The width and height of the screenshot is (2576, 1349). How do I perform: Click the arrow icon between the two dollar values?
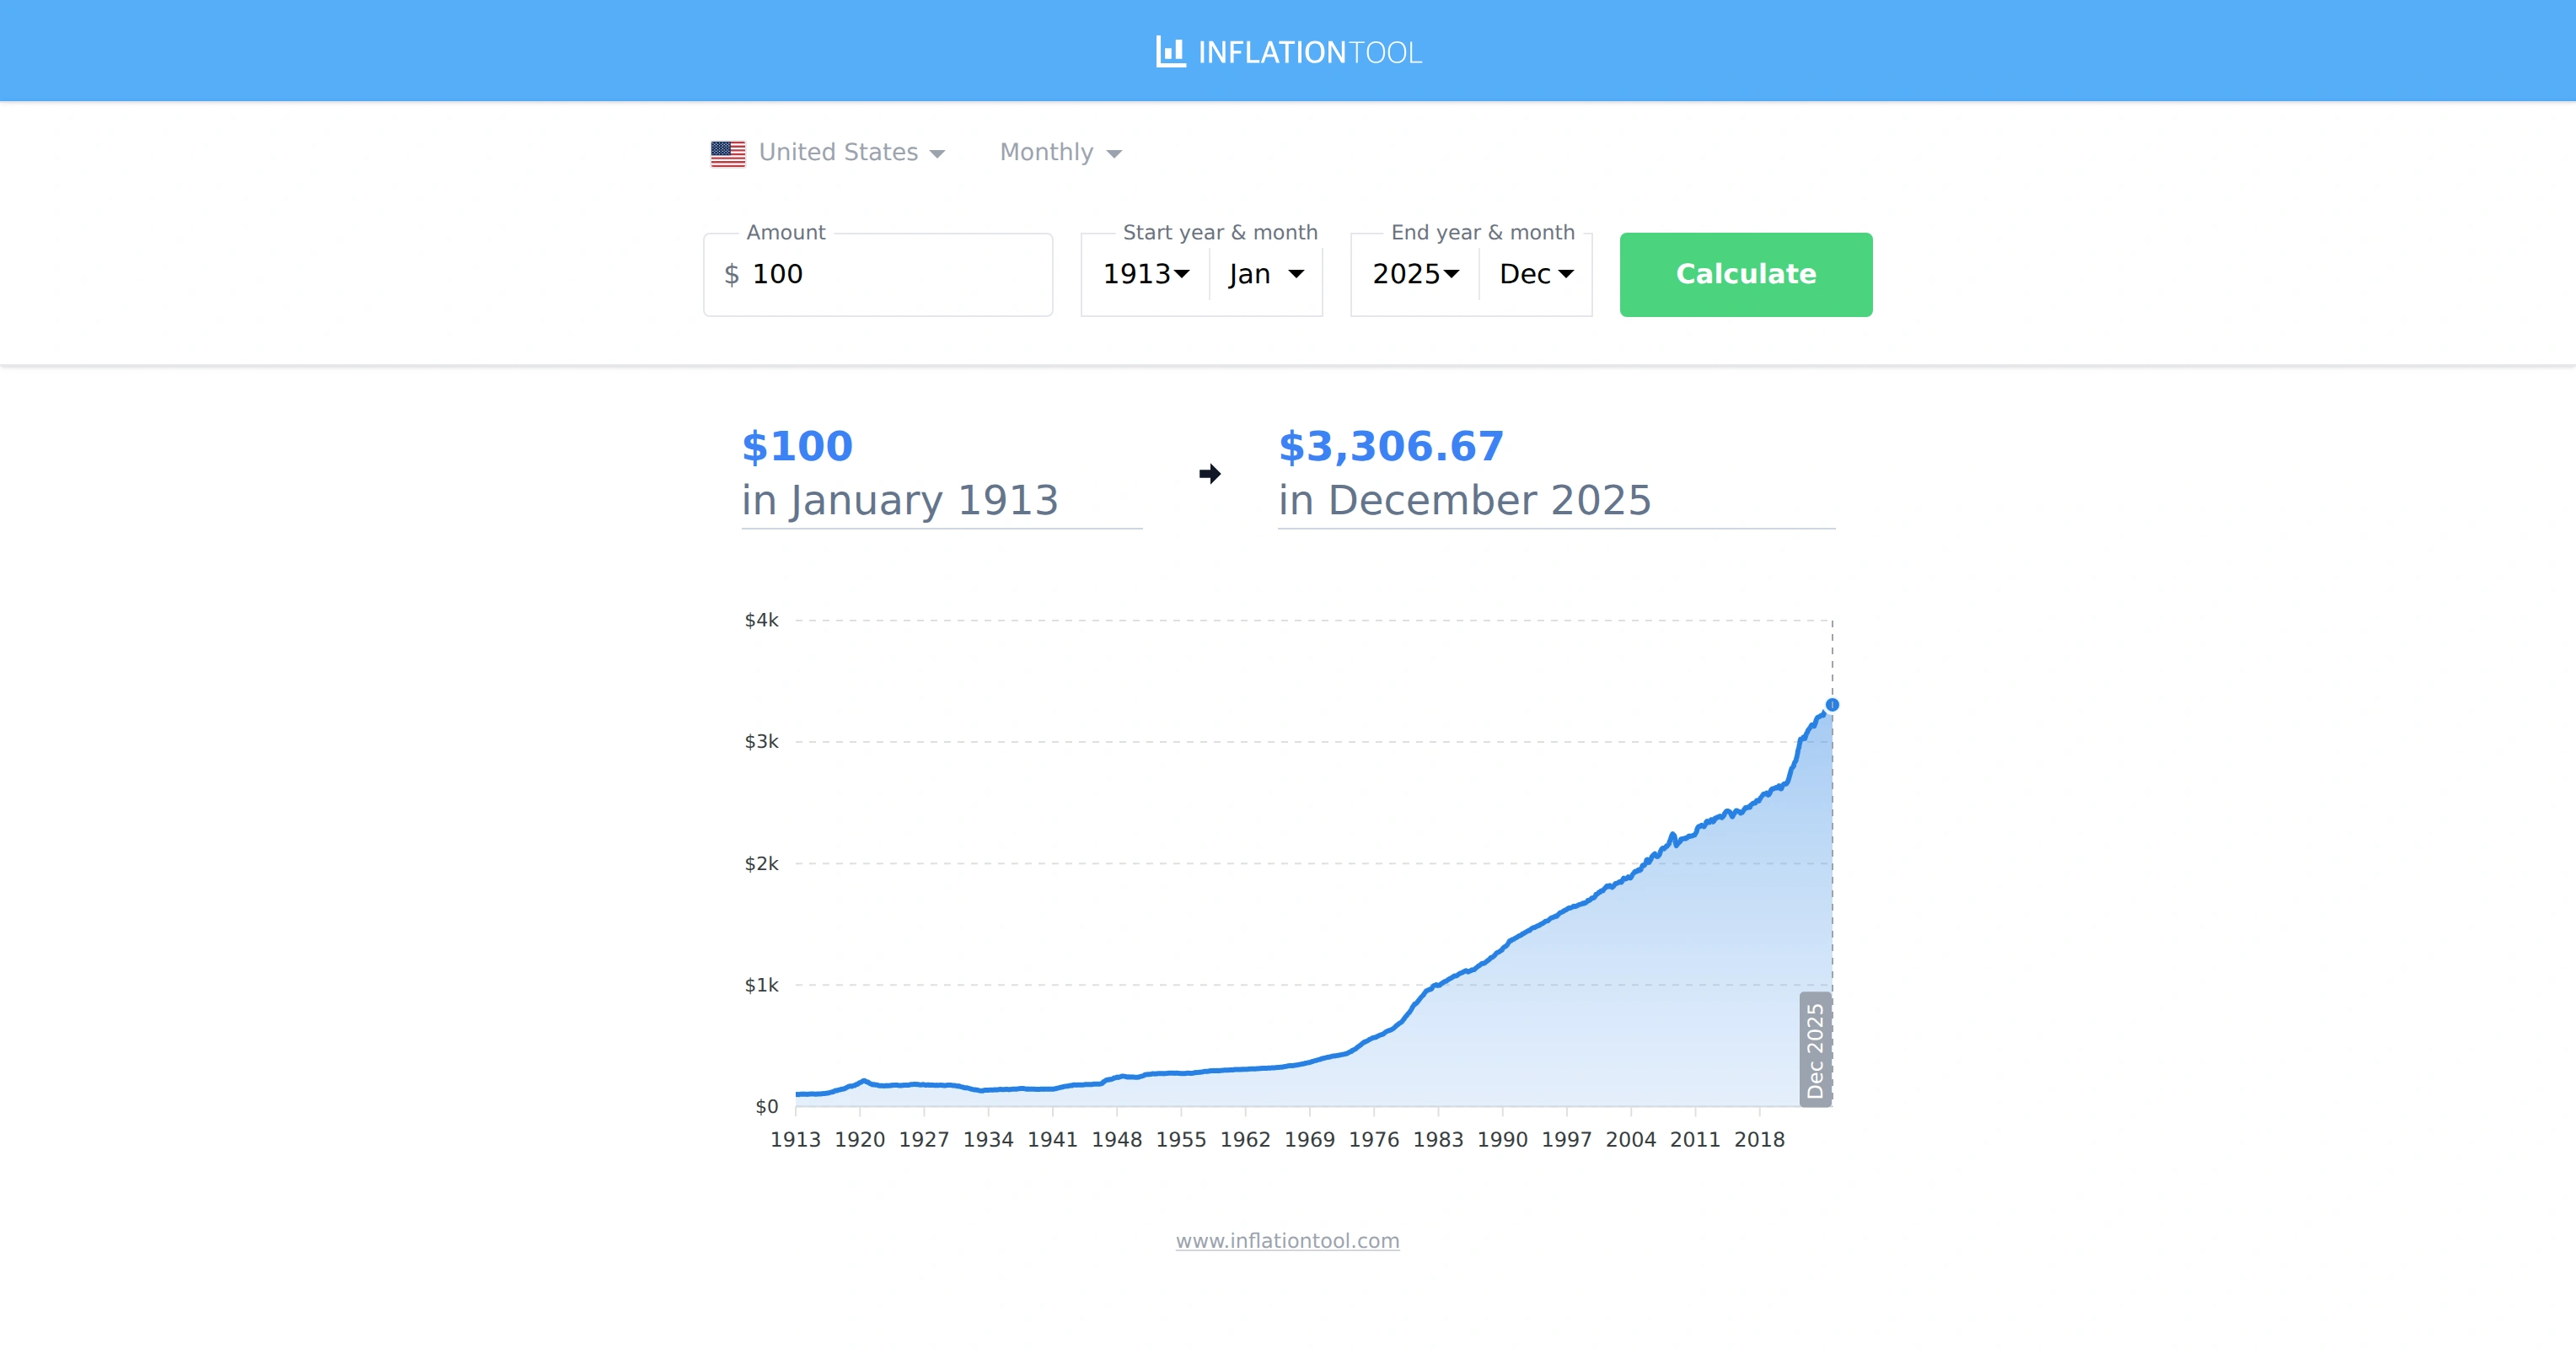(1210, 474)
